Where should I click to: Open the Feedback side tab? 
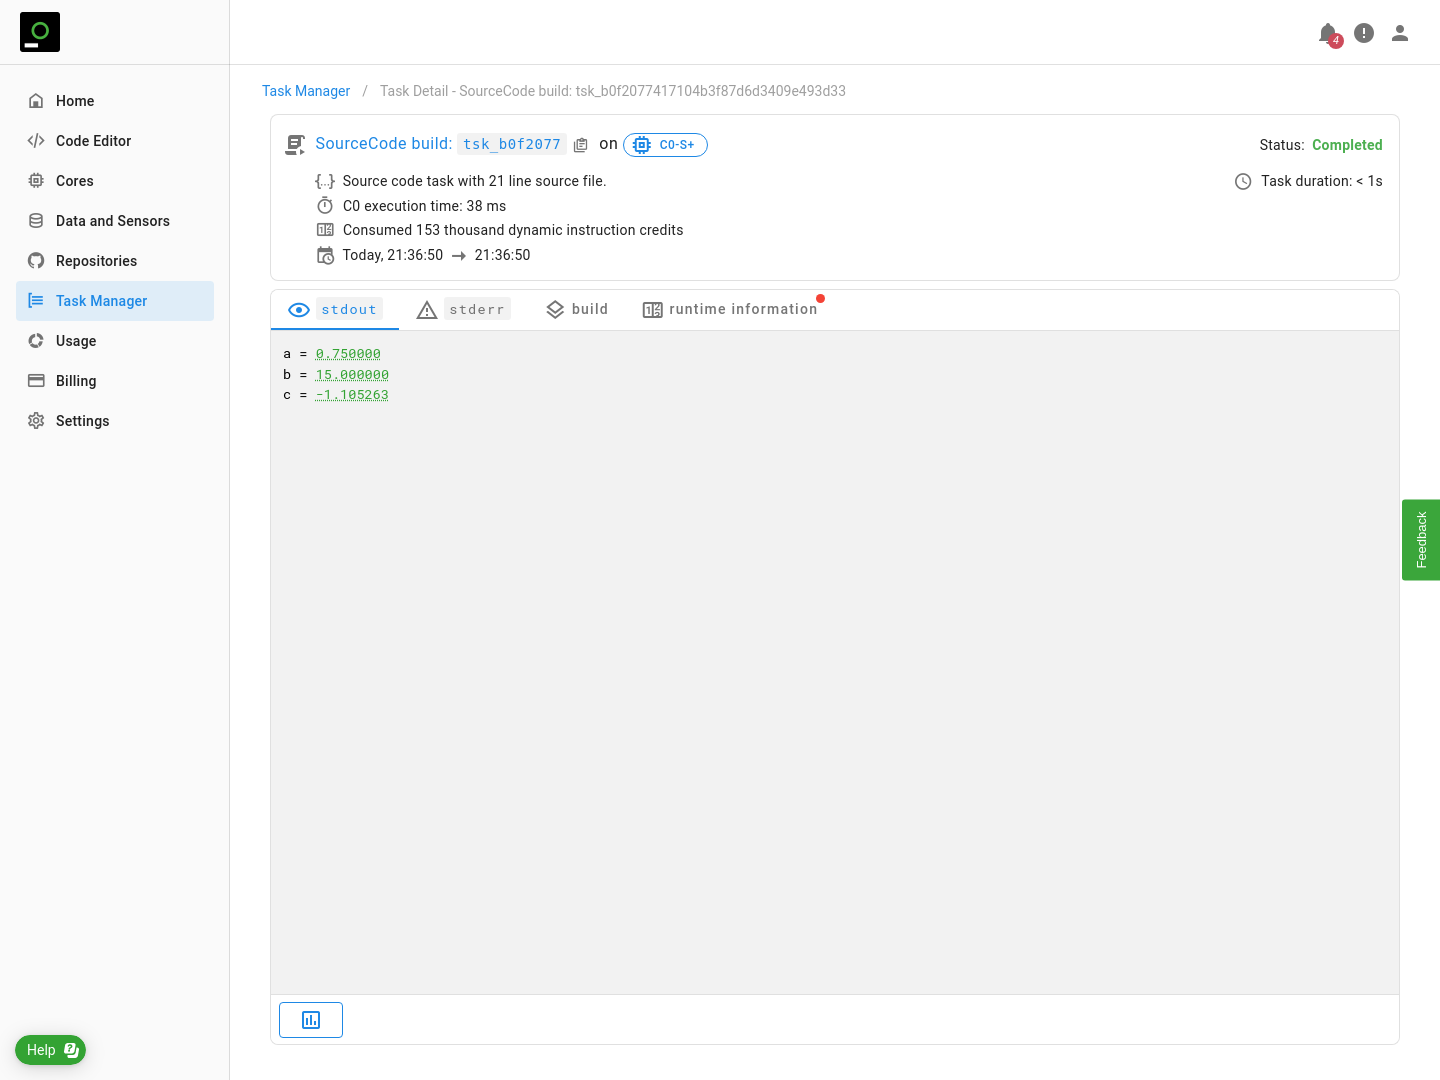pyautogui.click(x=1421, y=540)
